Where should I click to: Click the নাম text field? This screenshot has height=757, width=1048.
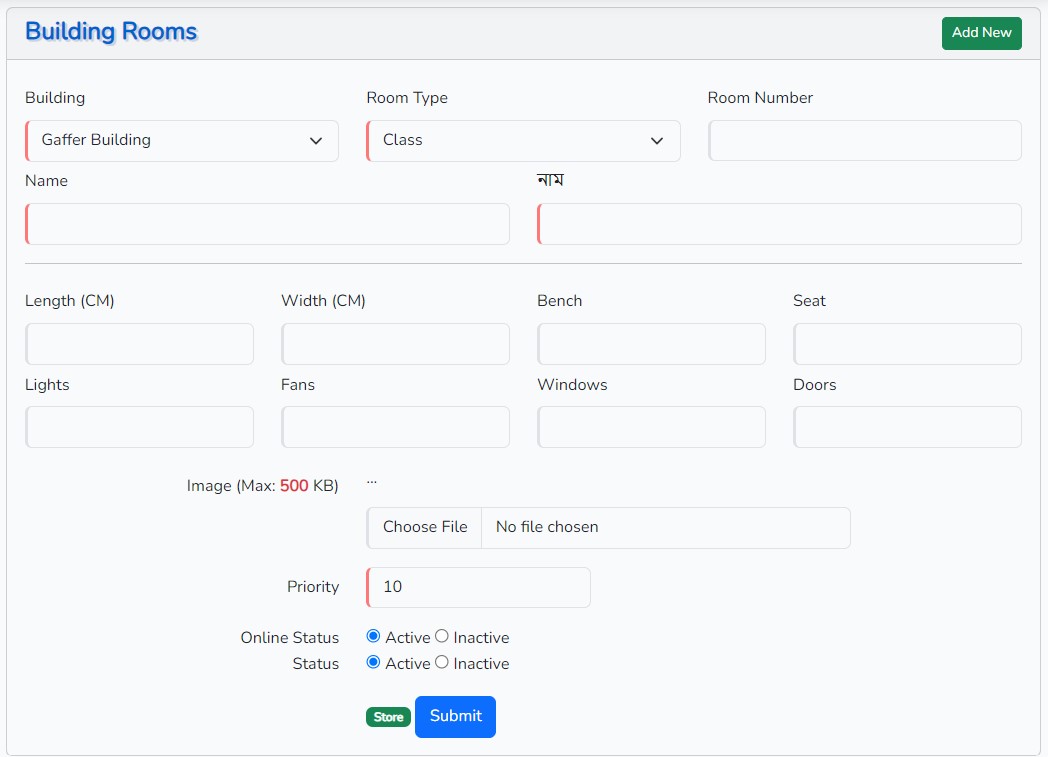pyautogui.click(x=780, y=224)
